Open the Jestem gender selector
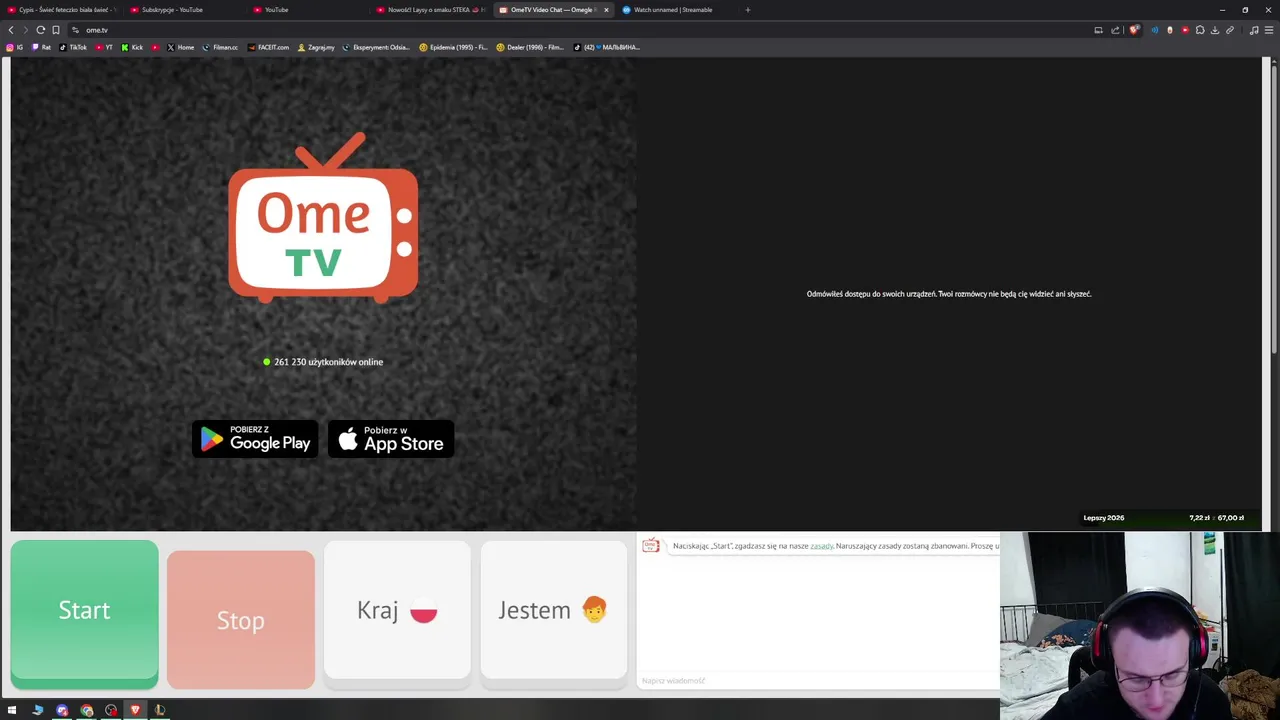 554,610
